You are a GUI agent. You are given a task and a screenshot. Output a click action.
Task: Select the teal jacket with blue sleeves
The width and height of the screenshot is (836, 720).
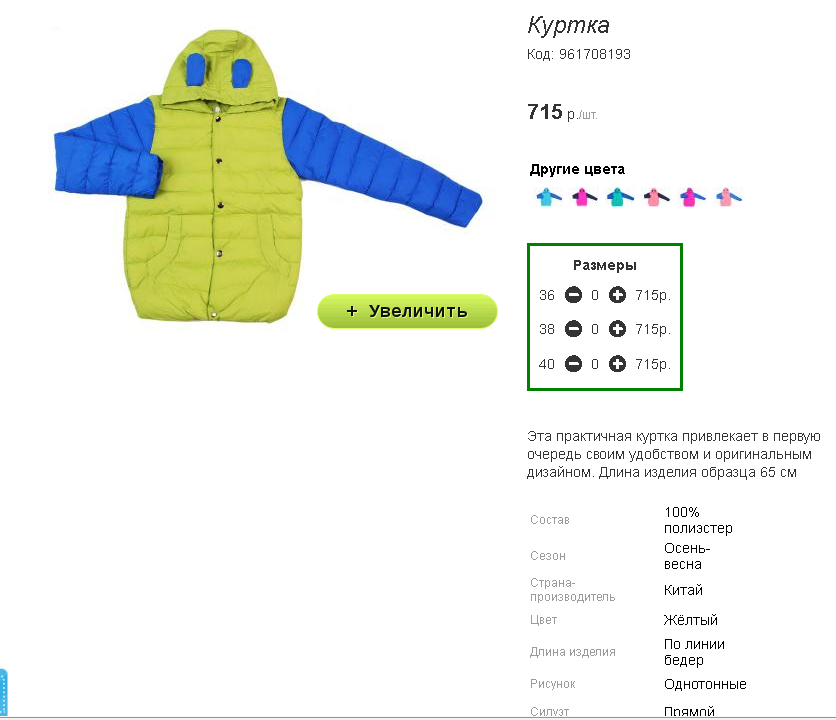click(620, 197)
